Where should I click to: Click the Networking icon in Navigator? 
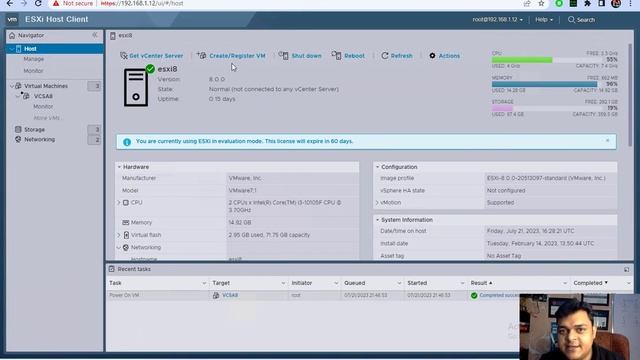[18, 139]
